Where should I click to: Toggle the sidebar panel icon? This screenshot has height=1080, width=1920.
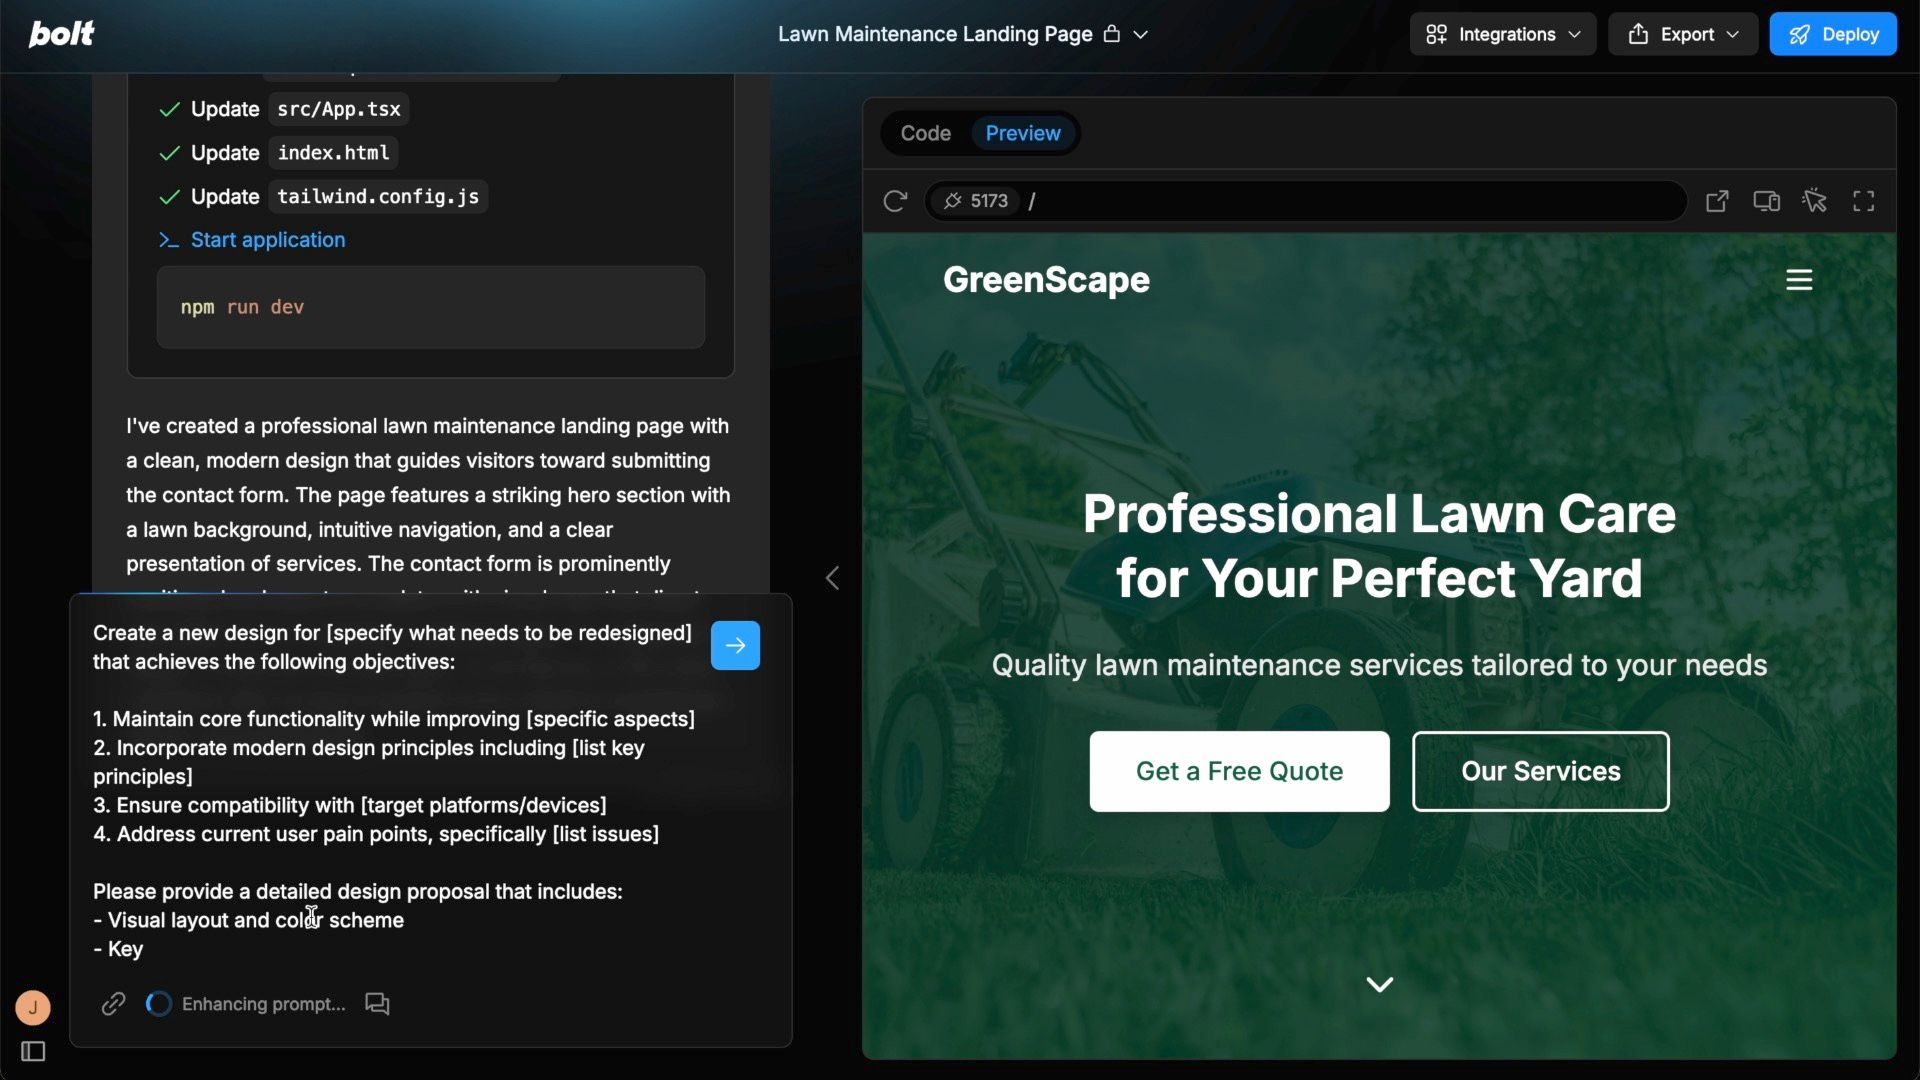click(x=33, y=1051)
